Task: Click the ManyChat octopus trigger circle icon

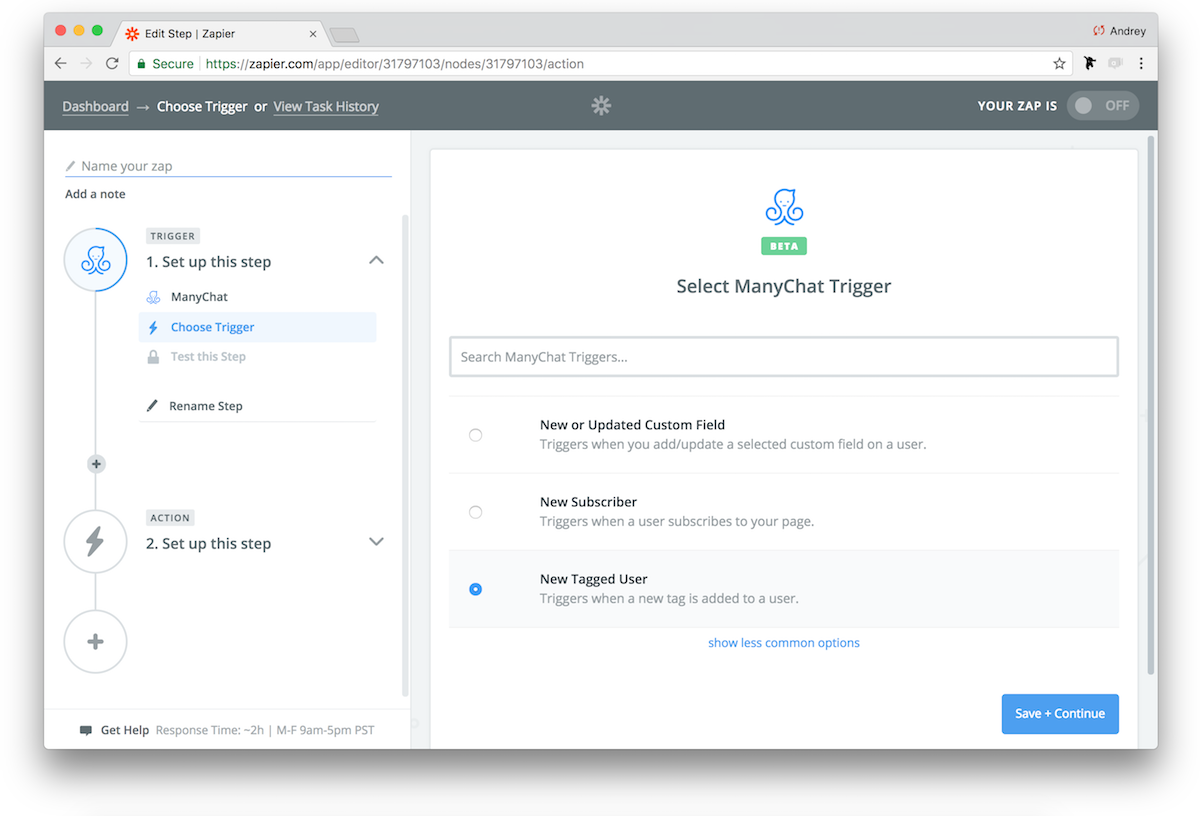Action: (95, 260)
